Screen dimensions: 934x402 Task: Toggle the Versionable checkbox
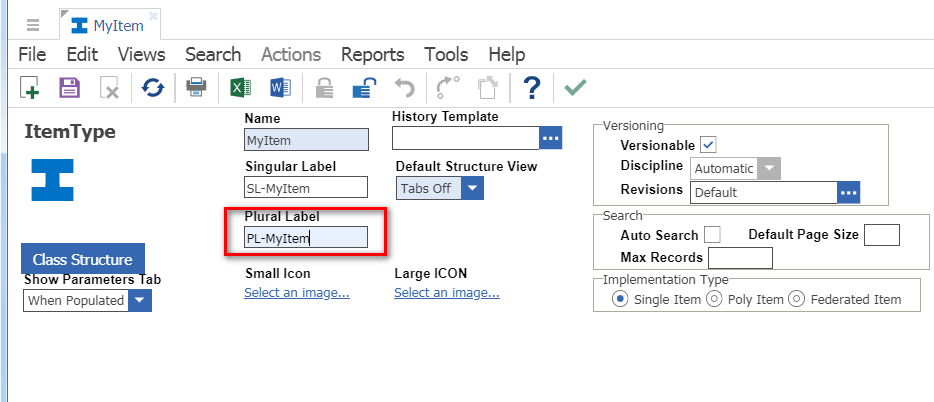point(708,145)
